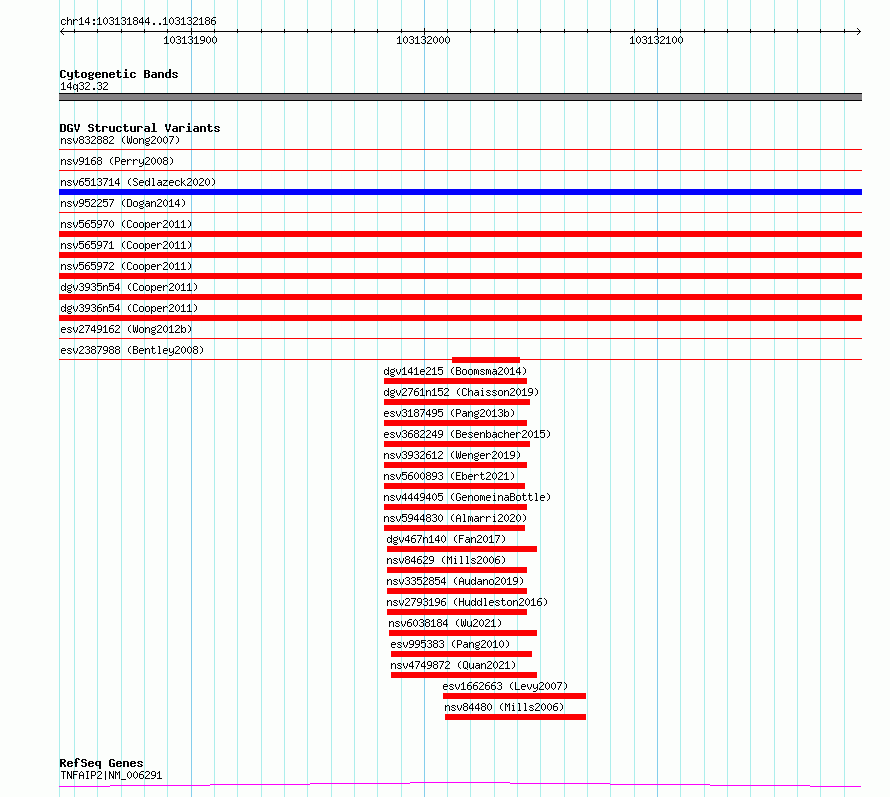This screenshot has width=890, height=797.
Task: Open dgv2761n152 (Chaisson2019) variant entry
Action: (461, 392)
